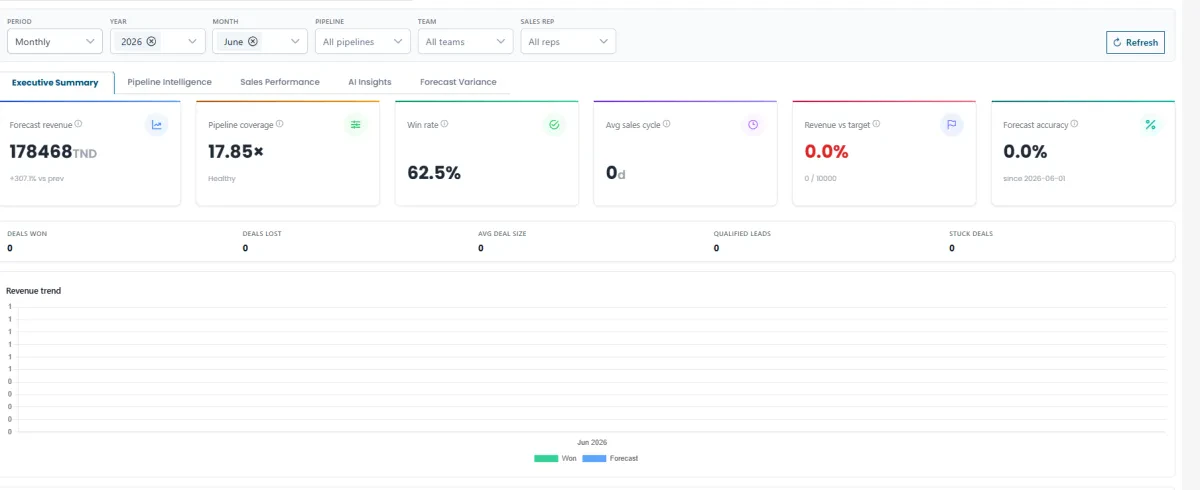Toggle the Forecast series in chart legend
The height and width of the screenshot is (490, 1200).
610,458
